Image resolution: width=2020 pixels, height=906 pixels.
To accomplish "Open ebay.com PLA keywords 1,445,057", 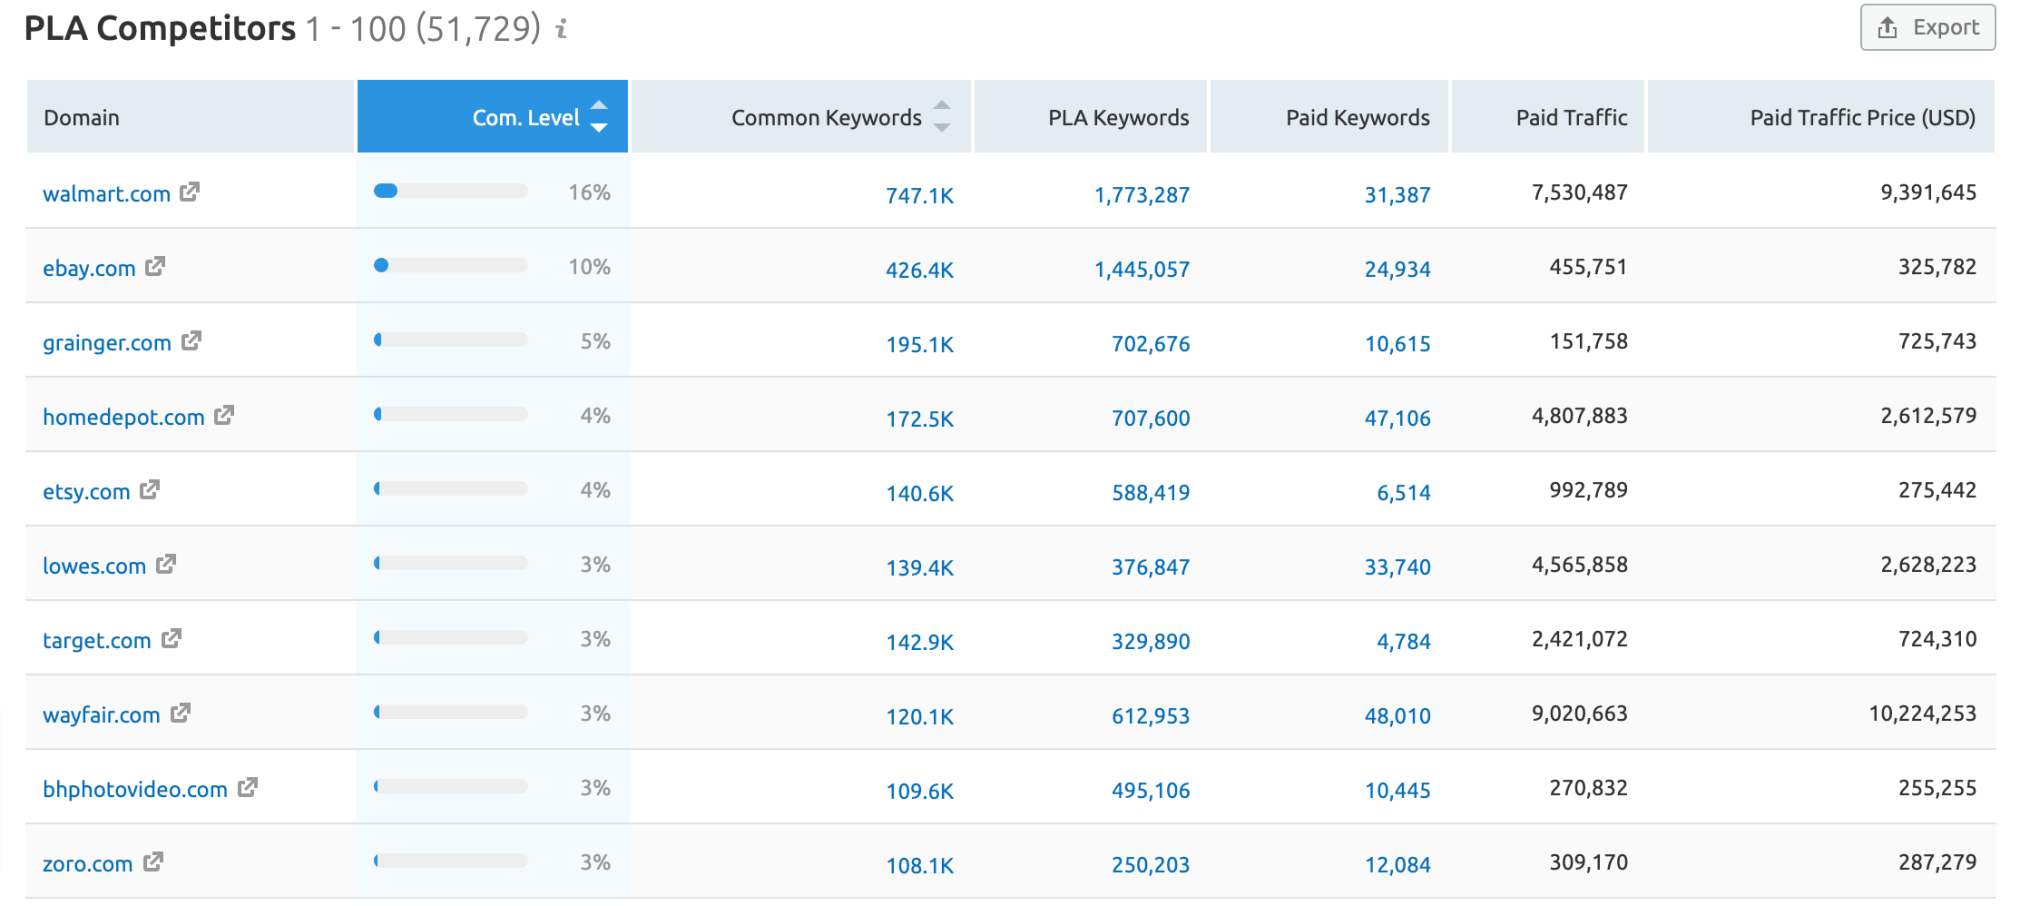I will (1142, 269).
